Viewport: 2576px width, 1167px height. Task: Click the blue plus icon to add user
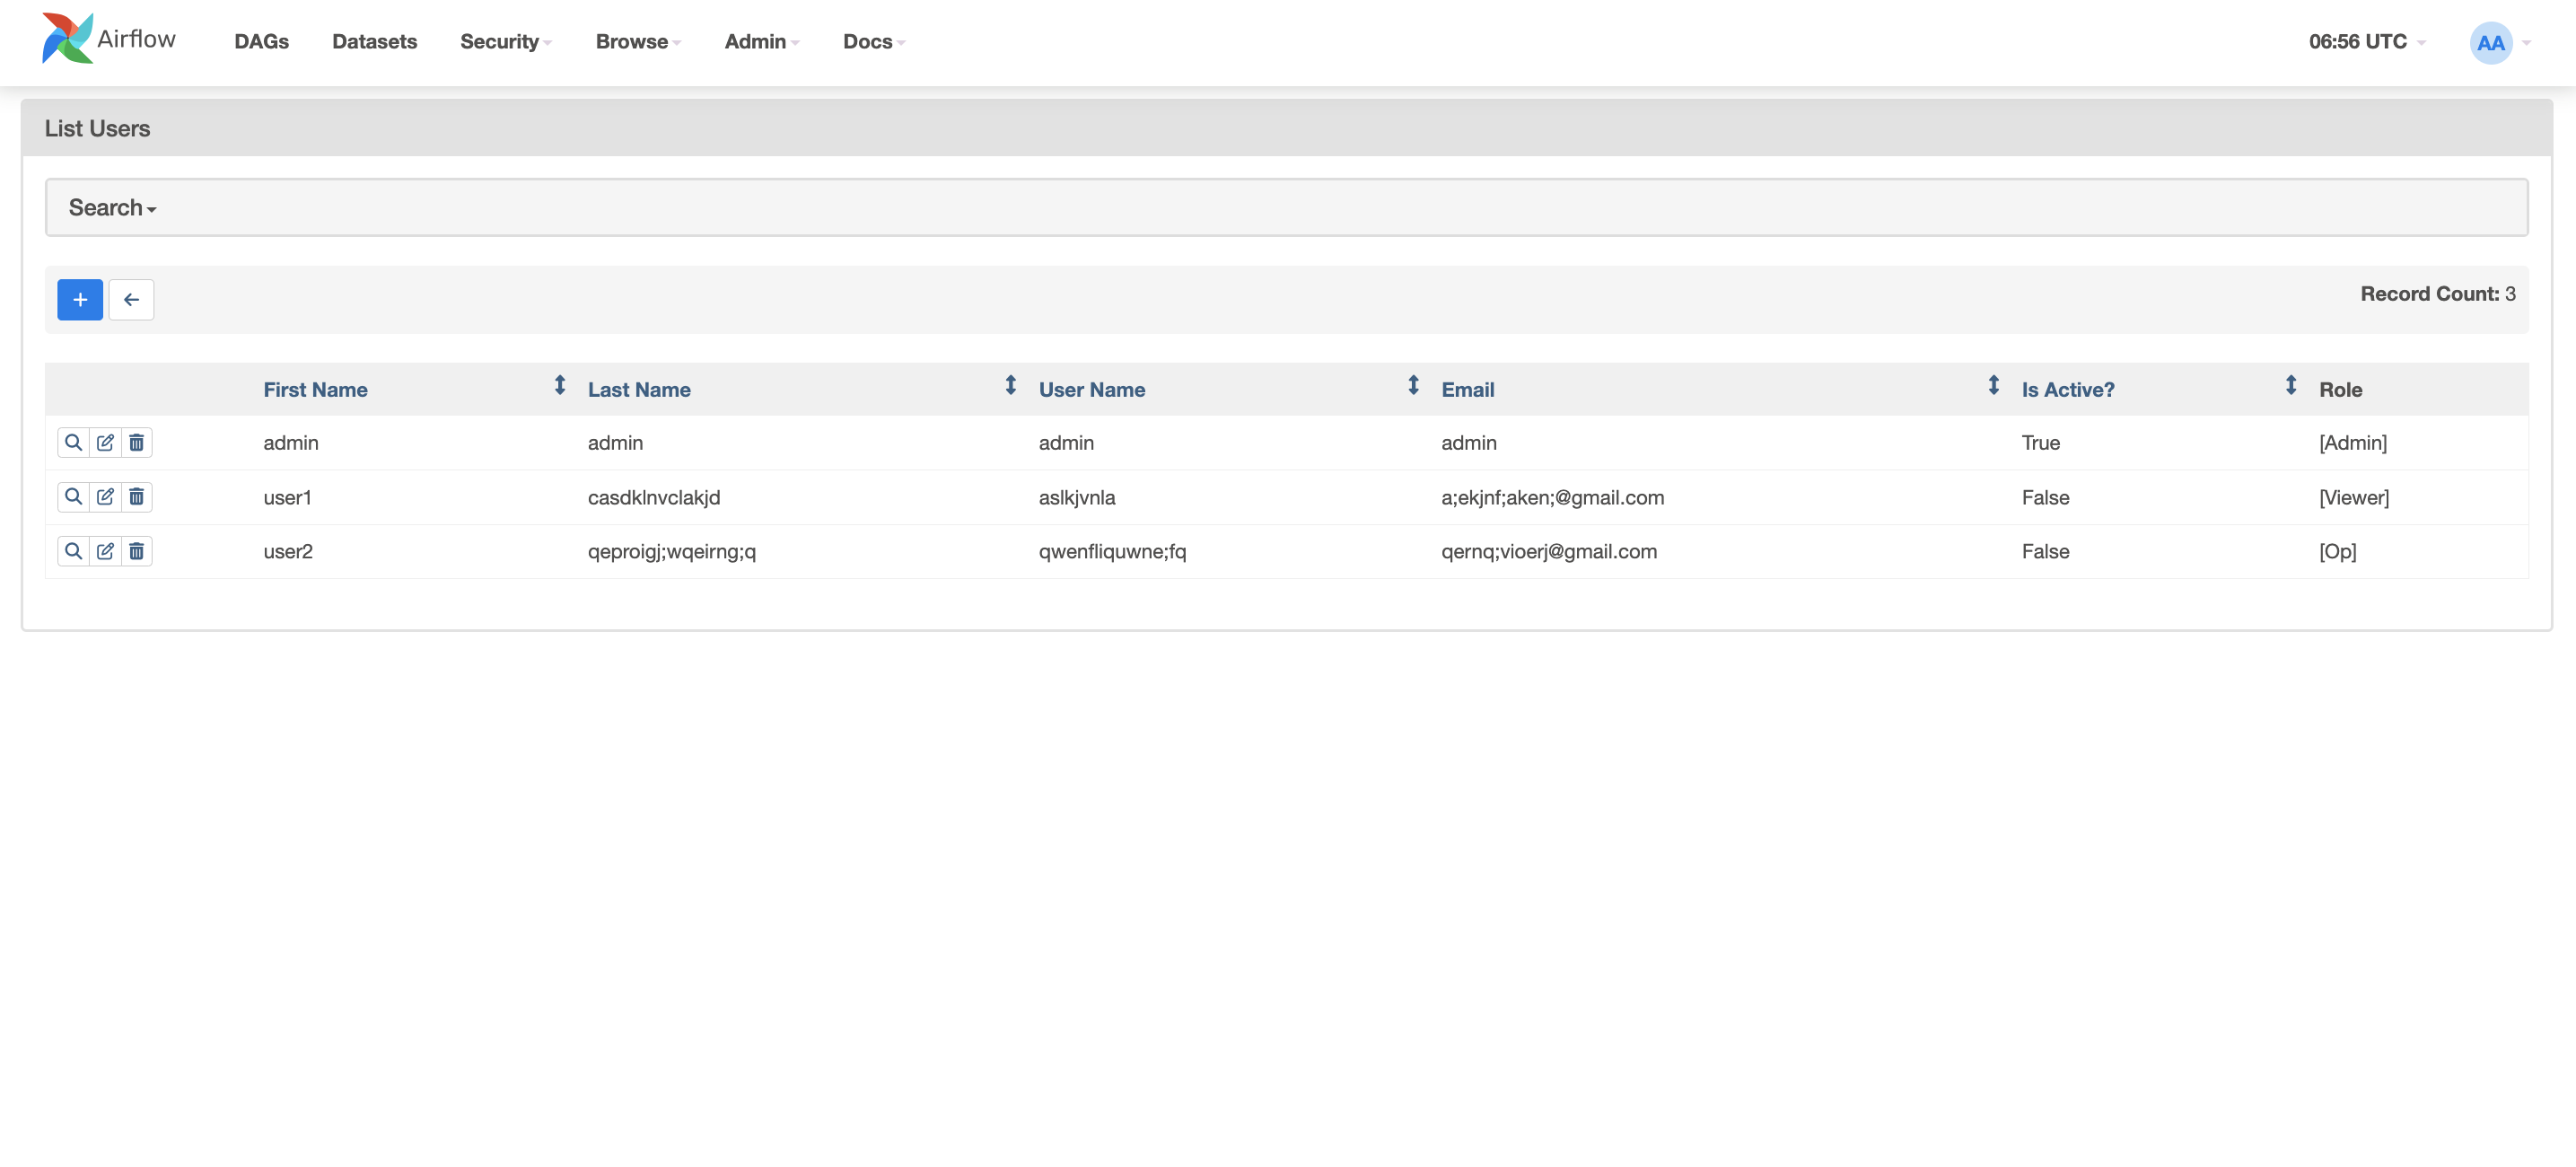click(79, 299)
